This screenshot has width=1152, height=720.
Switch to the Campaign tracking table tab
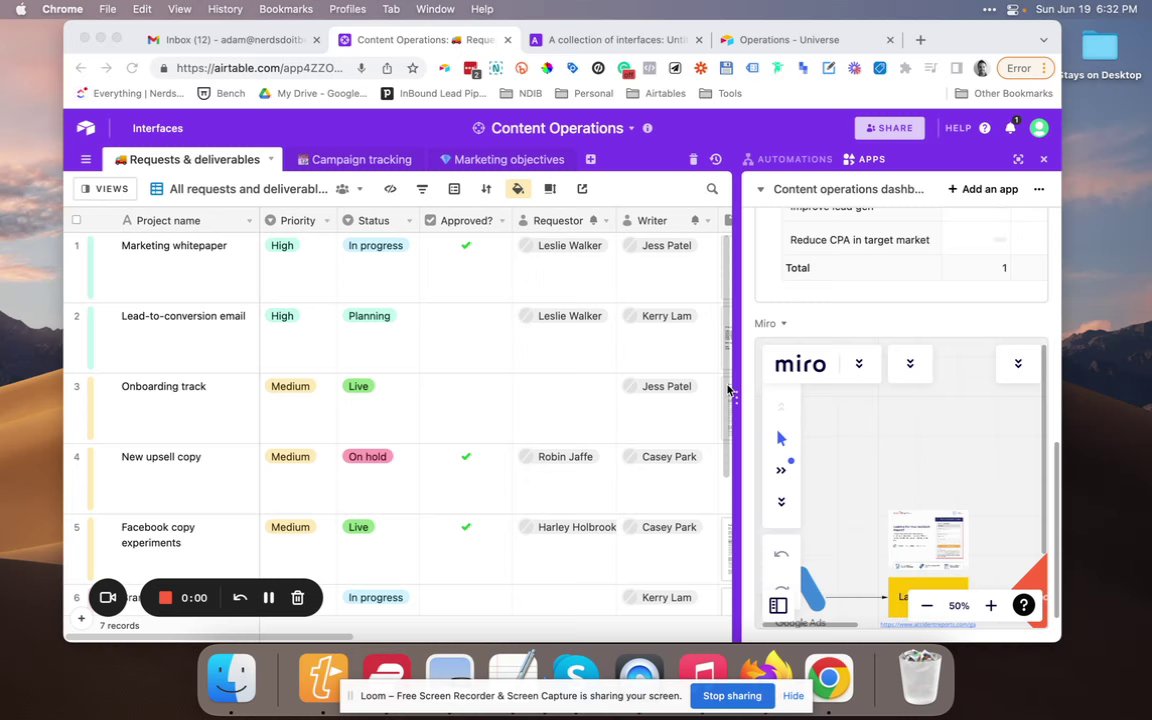[354, 159]
